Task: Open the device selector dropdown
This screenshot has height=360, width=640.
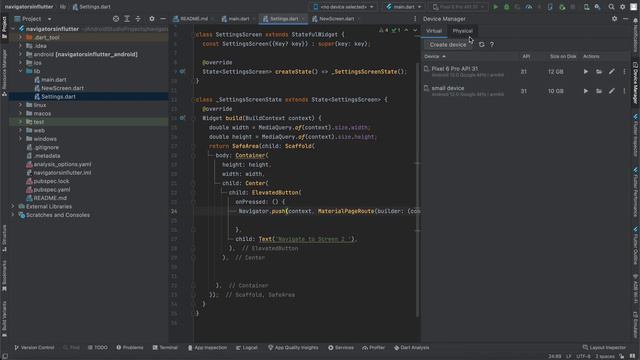Action: pos(343,7)
